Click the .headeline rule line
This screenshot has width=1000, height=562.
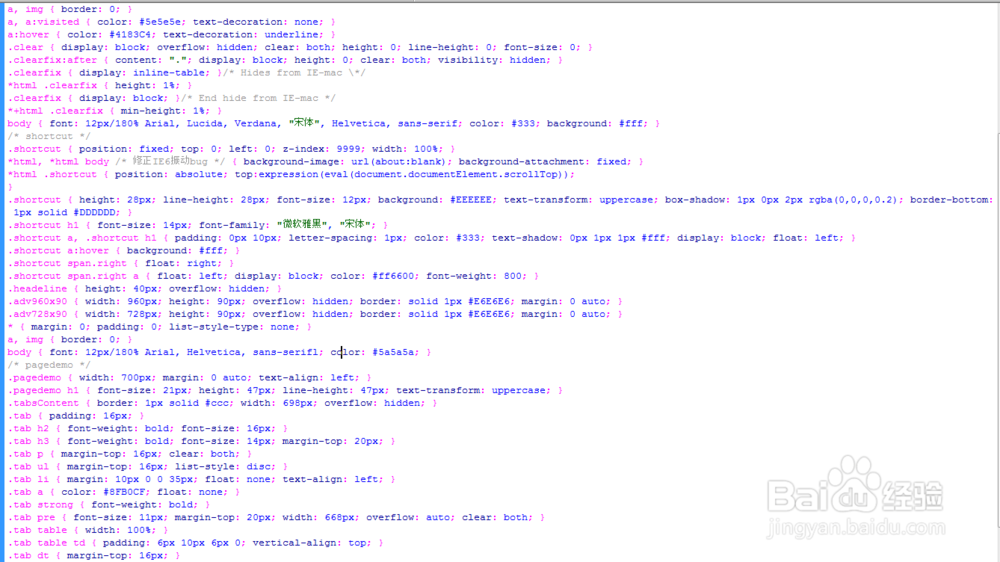[x=144, y=289]
